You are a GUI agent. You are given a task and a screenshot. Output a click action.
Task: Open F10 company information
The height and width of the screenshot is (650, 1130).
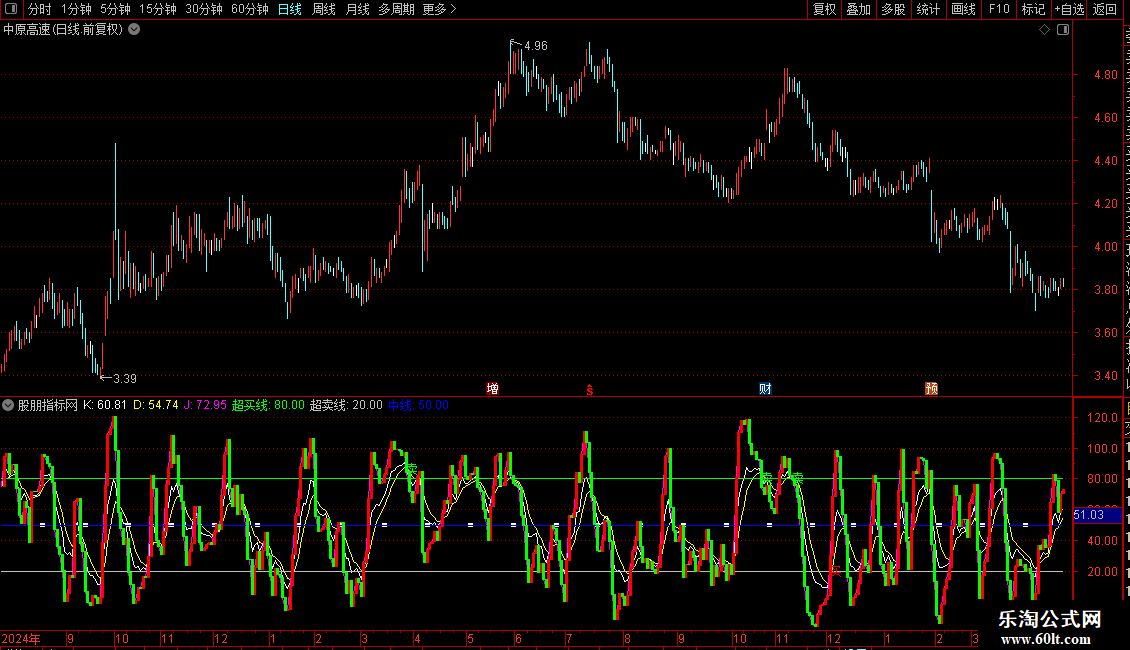[x=999, y=9]
